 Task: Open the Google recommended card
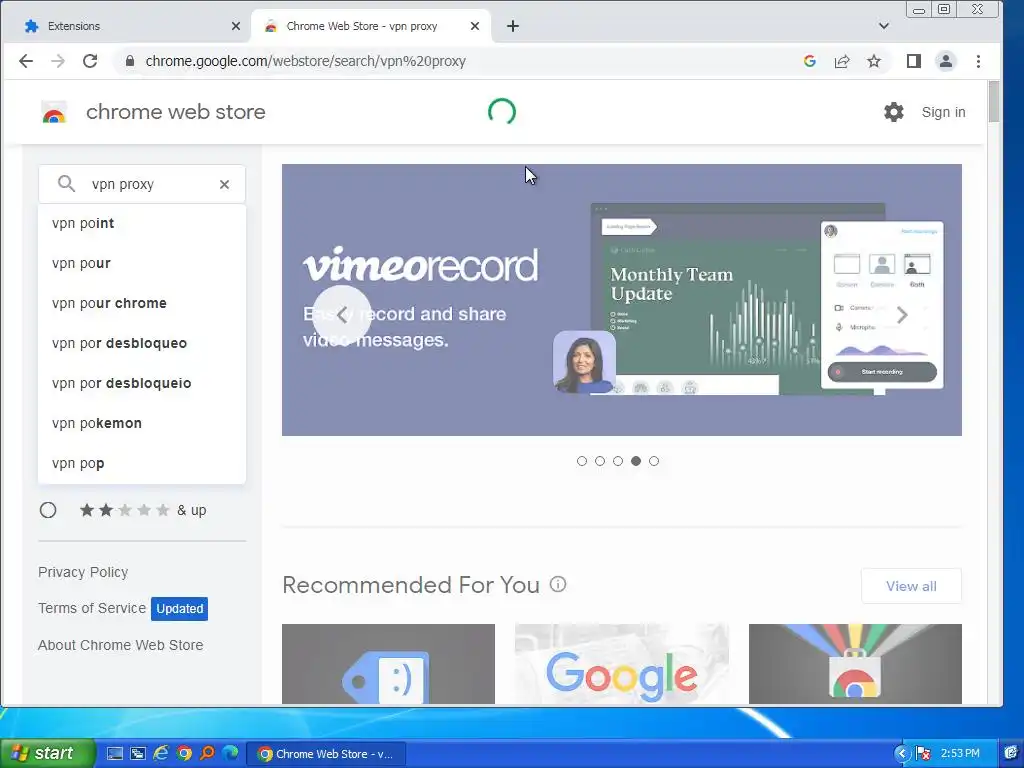[x=621, y=664]
